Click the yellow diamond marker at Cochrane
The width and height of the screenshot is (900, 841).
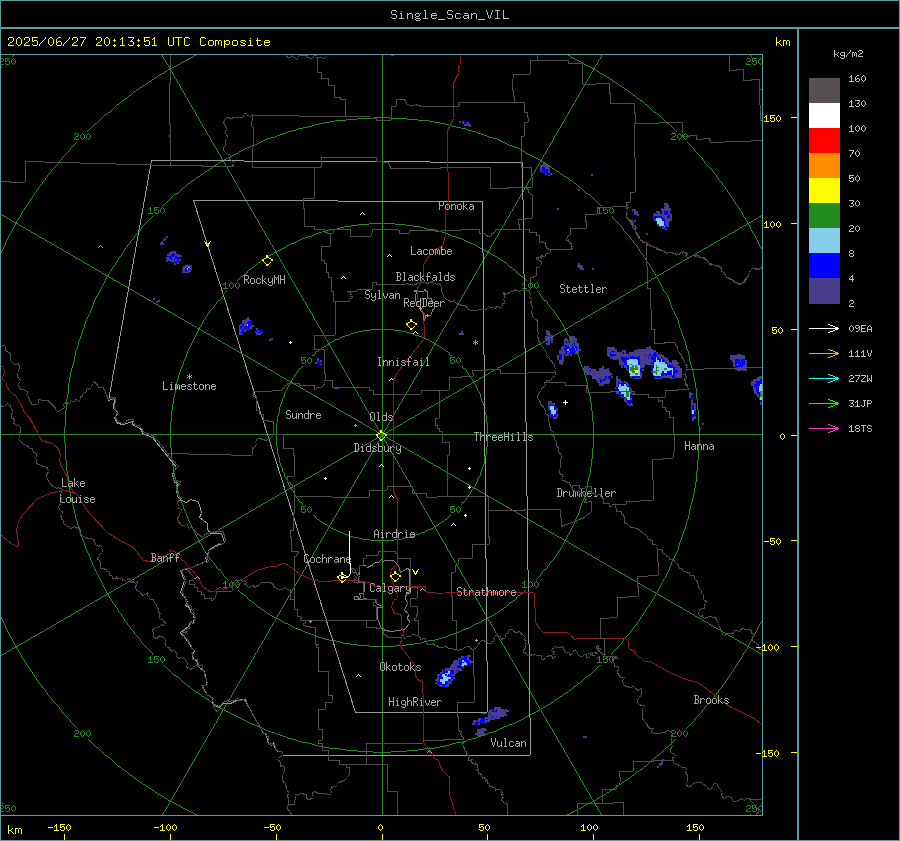point(342,577)
